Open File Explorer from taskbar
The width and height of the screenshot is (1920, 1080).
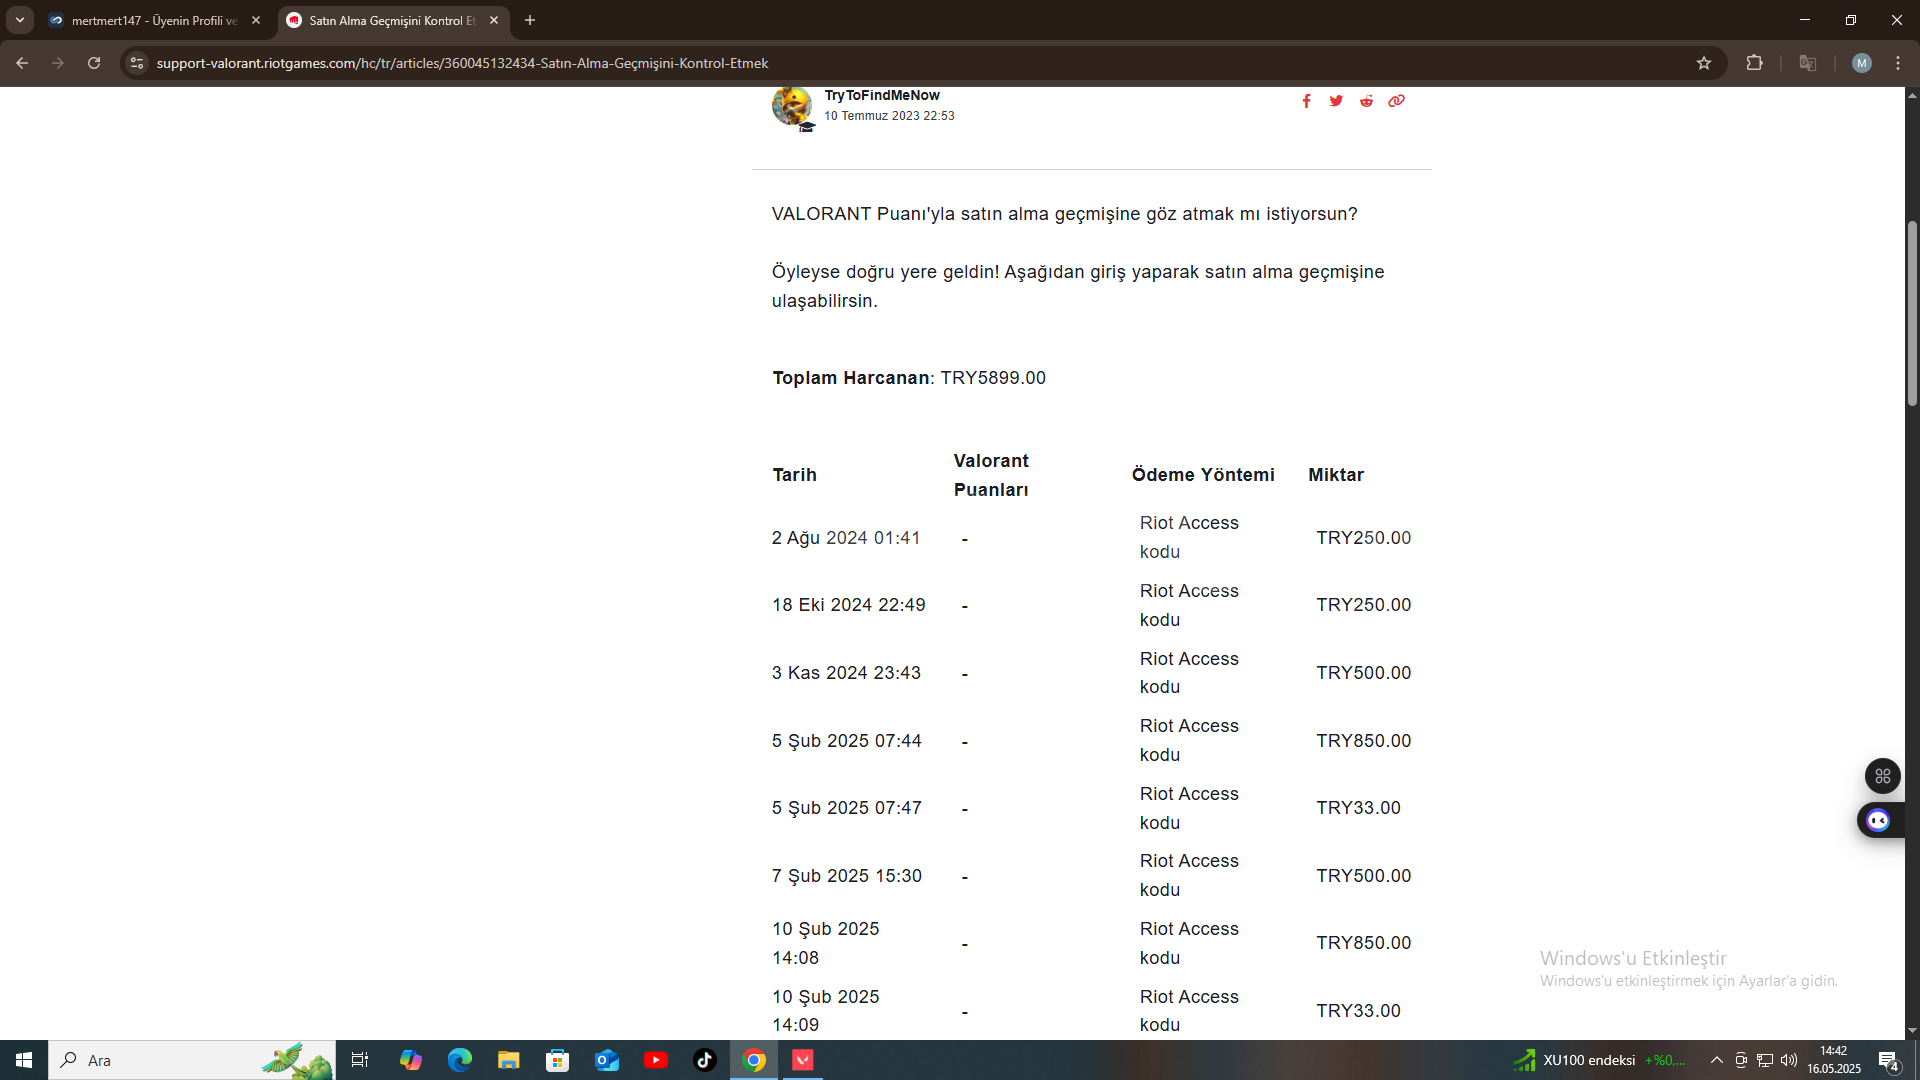point(508,1060)
